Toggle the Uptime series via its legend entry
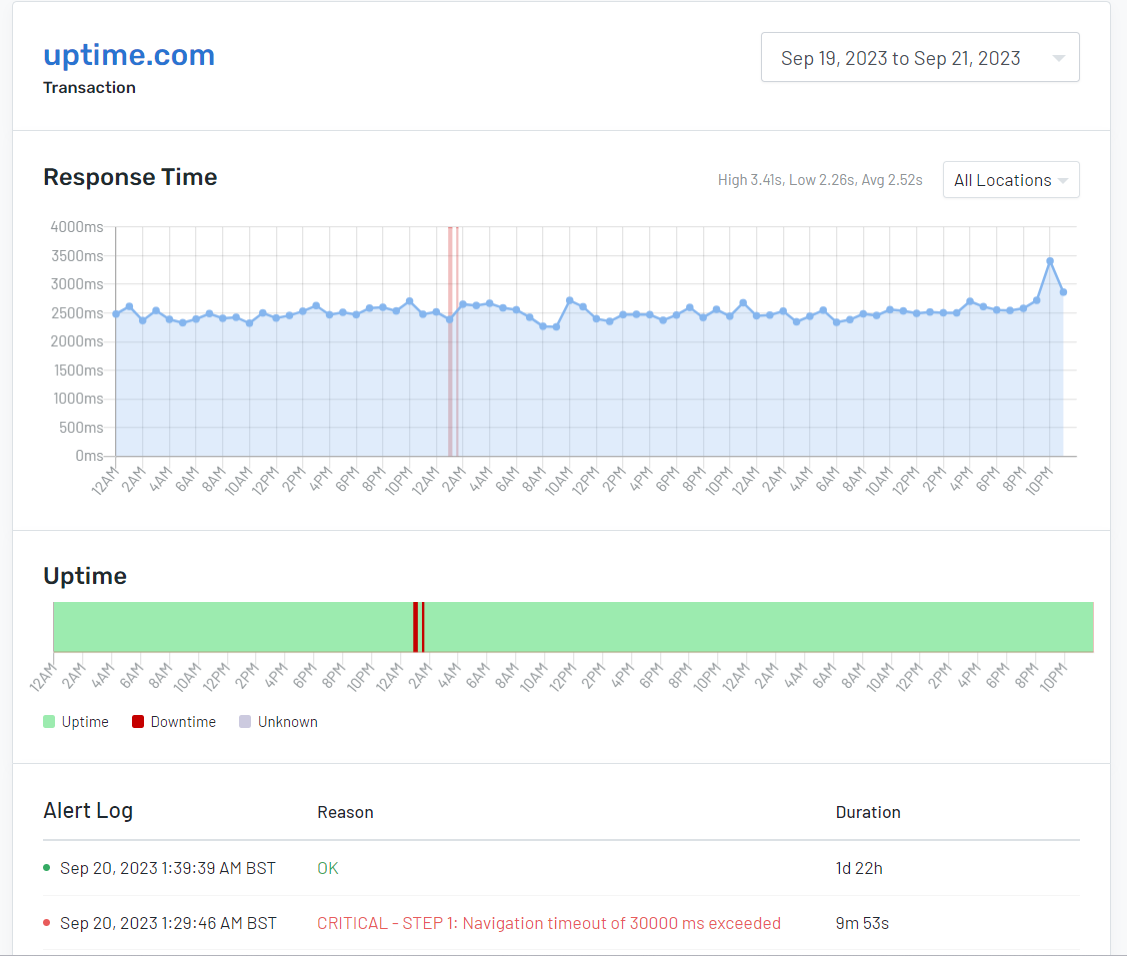1127x956 pixels. (75, 721)
